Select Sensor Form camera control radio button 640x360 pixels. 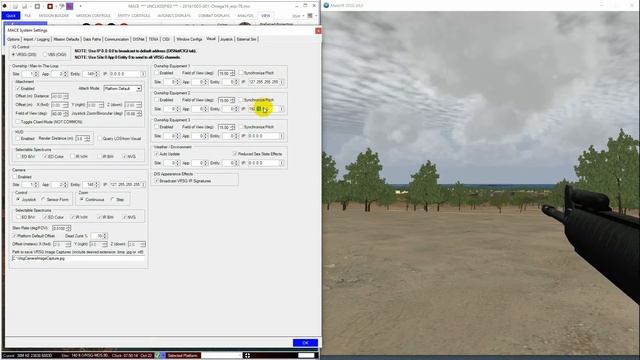(x=43, y=199)
